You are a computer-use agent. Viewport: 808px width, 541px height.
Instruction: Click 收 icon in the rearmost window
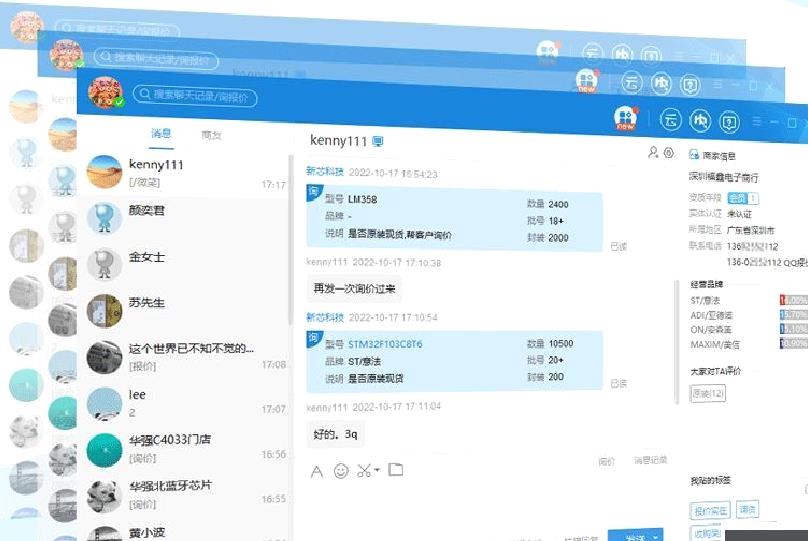pyautogui.click(x=622, y=54)
